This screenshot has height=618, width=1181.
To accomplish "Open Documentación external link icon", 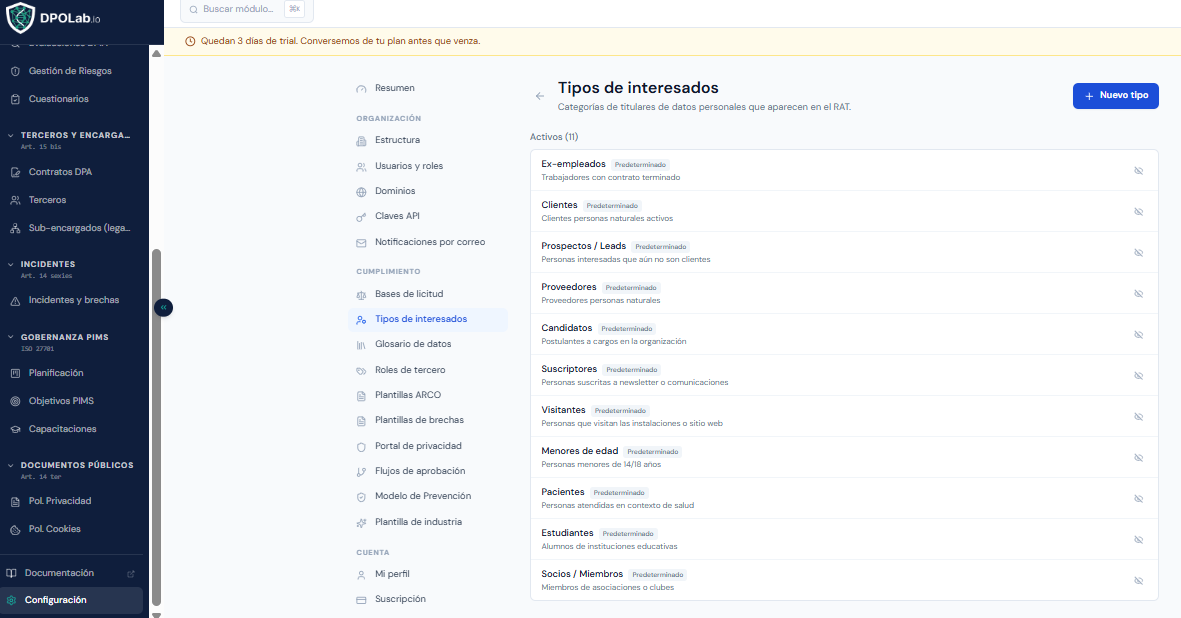I will coord(131,574).
